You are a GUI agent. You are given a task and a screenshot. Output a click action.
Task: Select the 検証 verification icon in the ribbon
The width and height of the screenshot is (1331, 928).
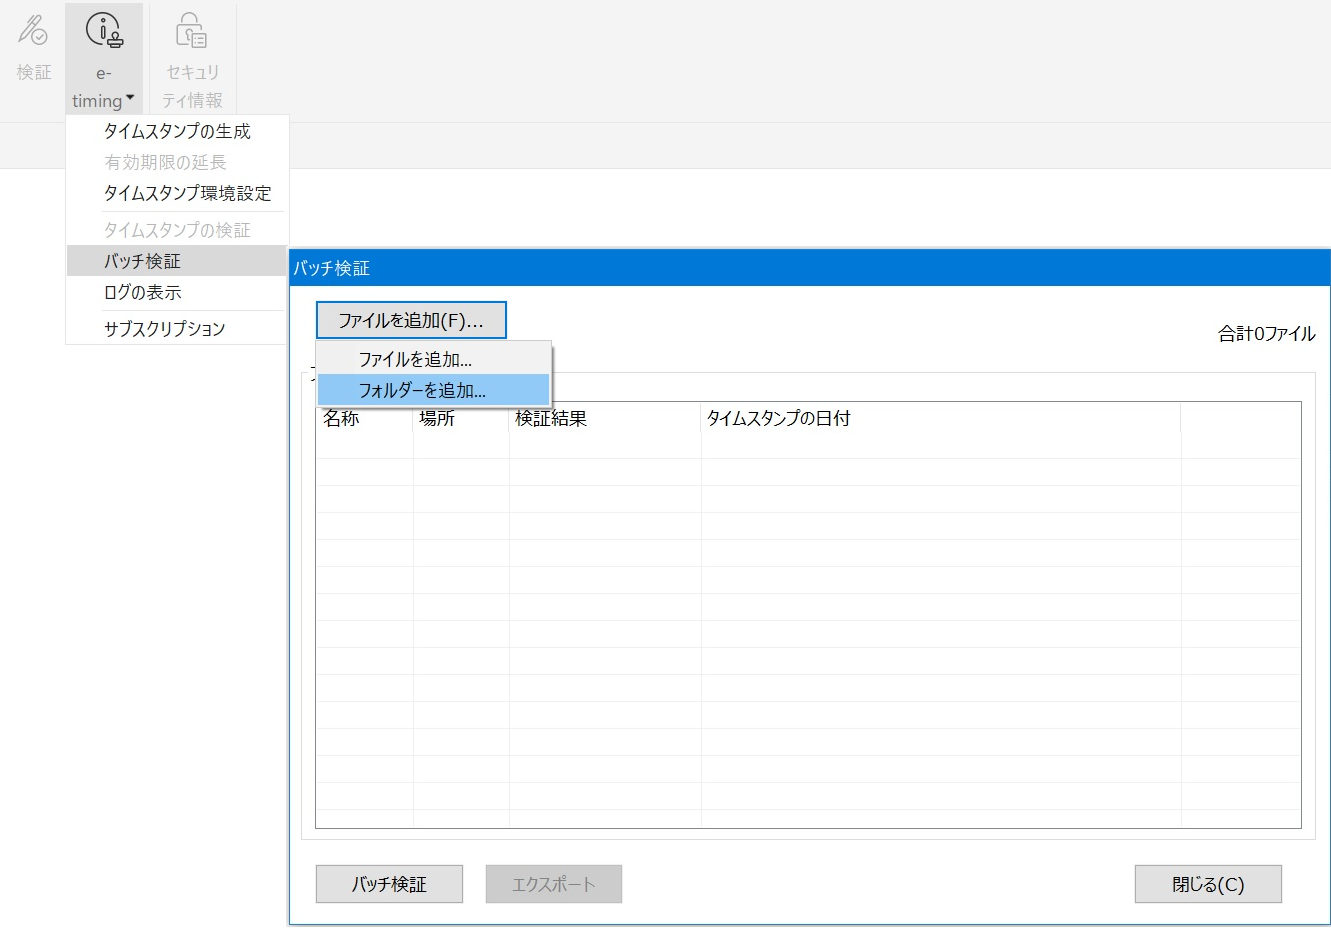point(33,45)
